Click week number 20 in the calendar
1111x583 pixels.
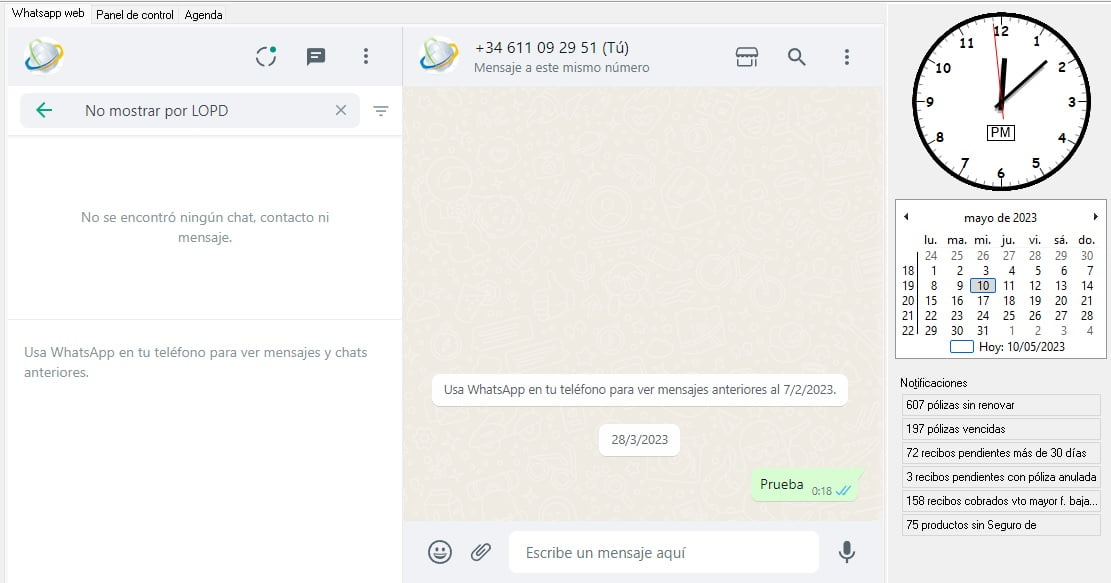pos(908,300)
